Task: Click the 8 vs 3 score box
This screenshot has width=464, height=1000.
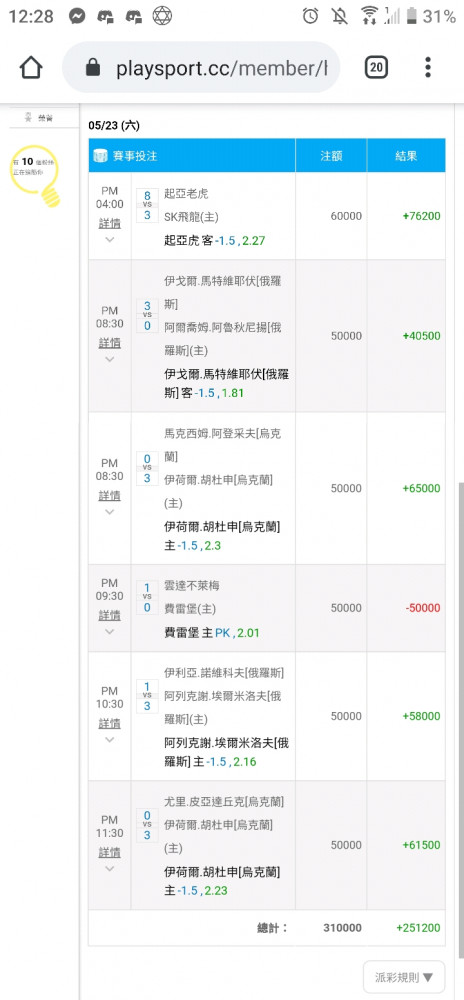Action: 147,205
